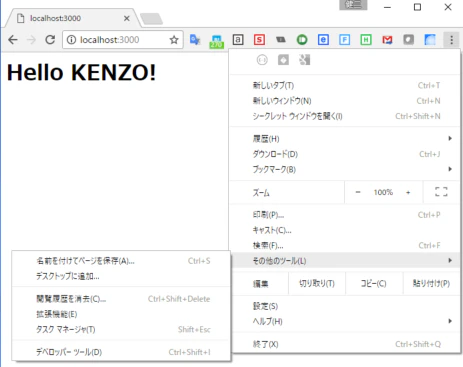Screen dimensions: 463x367
Task: Click the user profile badge in the title bar
Action: coord(353,5)
